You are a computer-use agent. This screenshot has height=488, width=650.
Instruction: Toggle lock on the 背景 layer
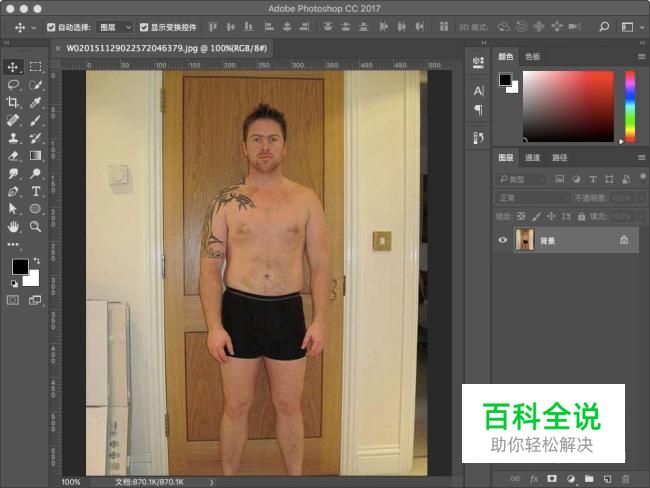623,240
